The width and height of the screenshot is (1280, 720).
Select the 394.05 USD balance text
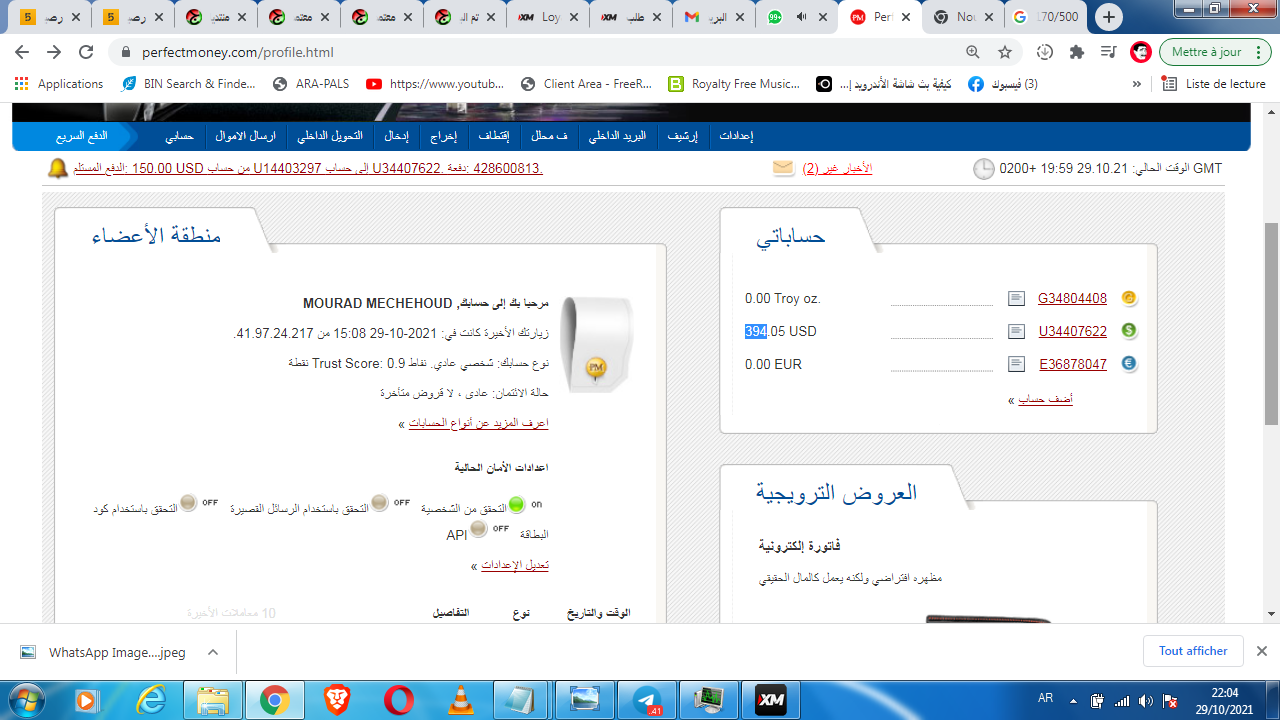[780, 331]
